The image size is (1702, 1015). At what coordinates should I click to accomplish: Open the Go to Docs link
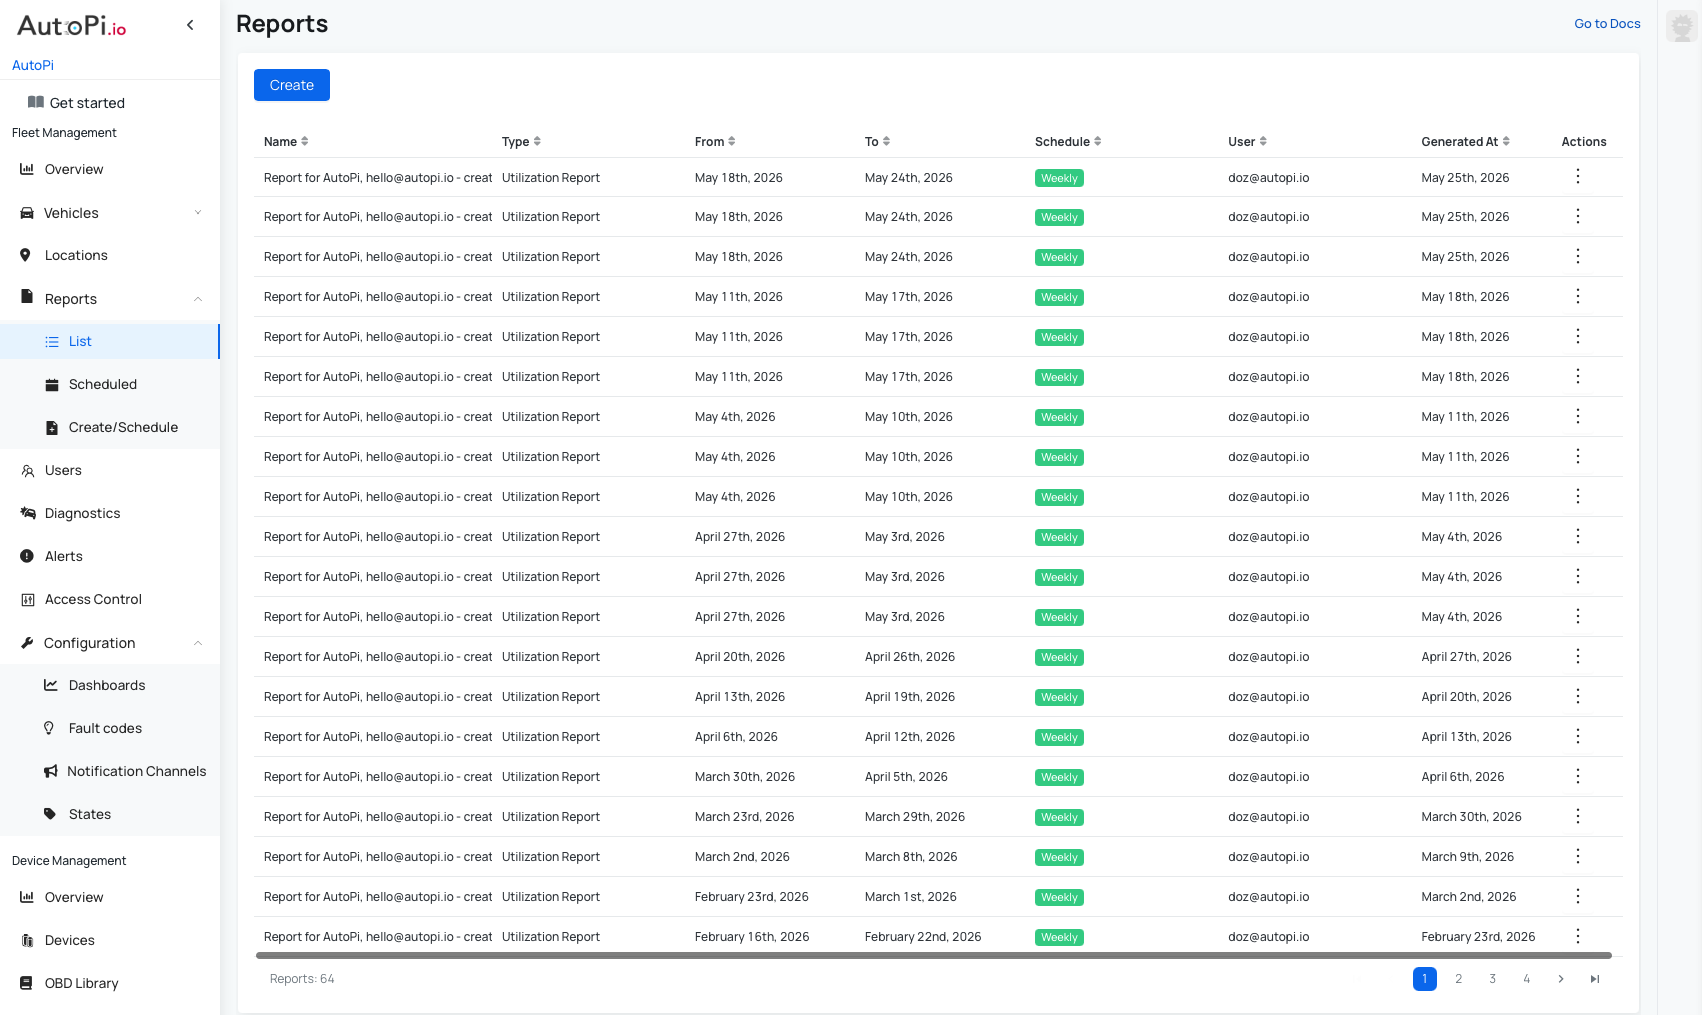pos(1607,23)
